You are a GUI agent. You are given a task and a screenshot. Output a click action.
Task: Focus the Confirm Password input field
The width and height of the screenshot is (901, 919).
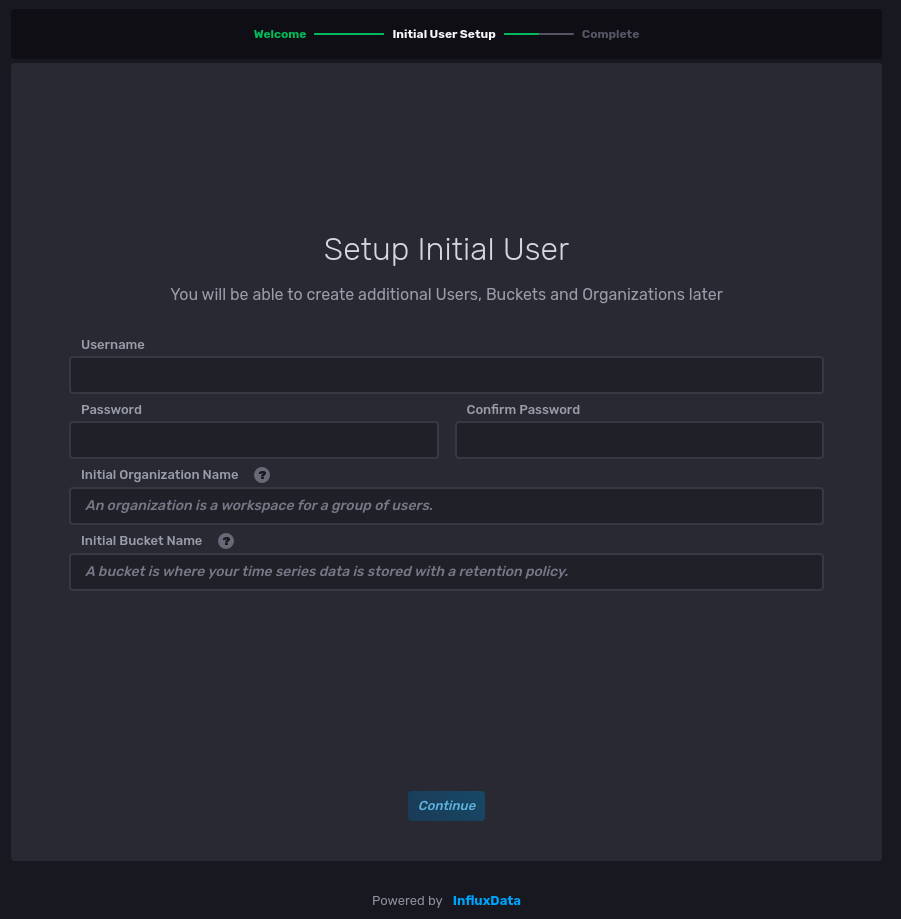pyautogui.click(x=639, y=440)
